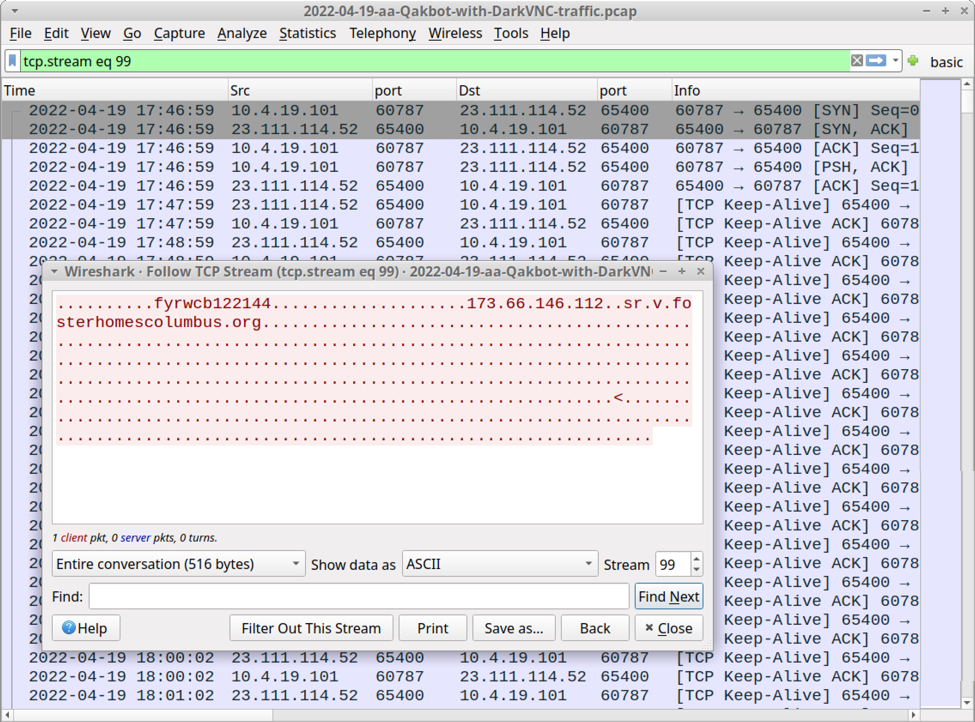Click the Help button in stream dialog
This screenshot has height=722, width=975.
coord(86,628)
